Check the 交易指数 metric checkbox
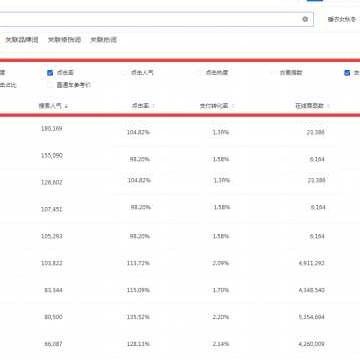The height and width of the screenshot is (360, 360). pos(274,73)
